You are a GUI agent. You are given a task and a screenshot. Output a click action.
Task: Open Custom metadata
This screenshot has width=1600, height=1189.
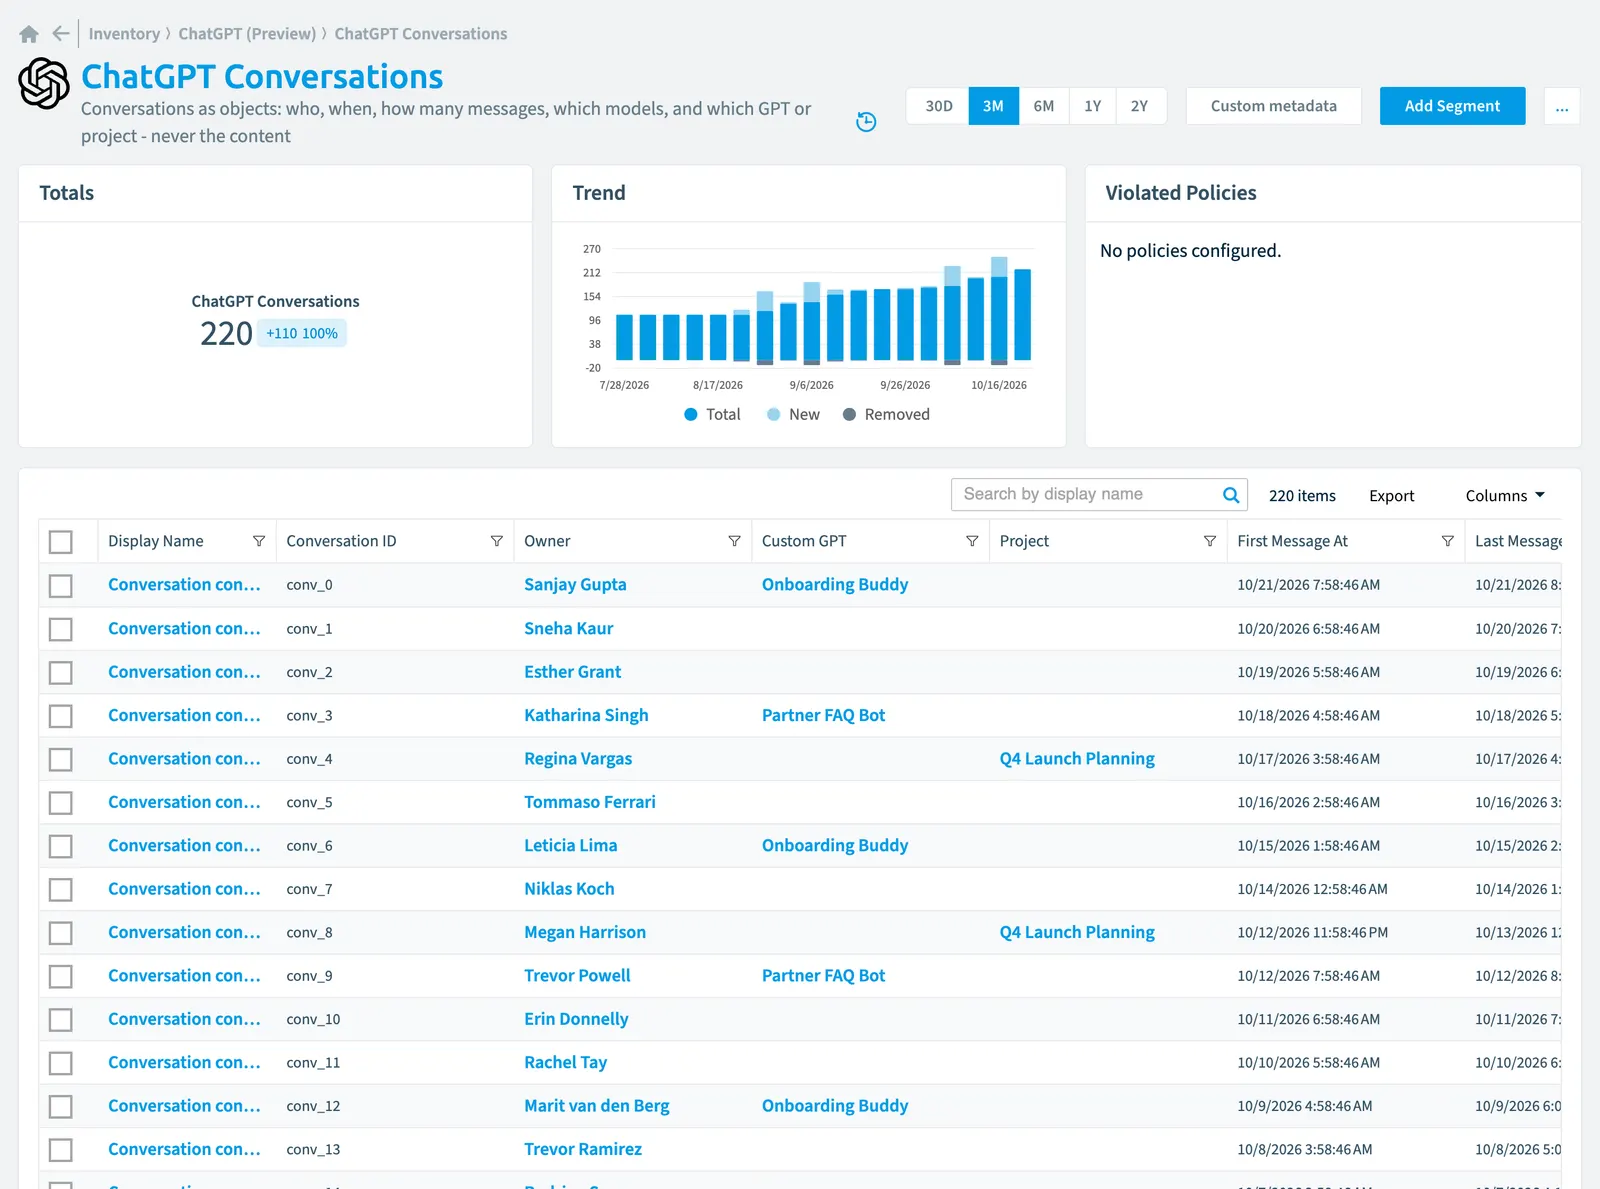1273,106
